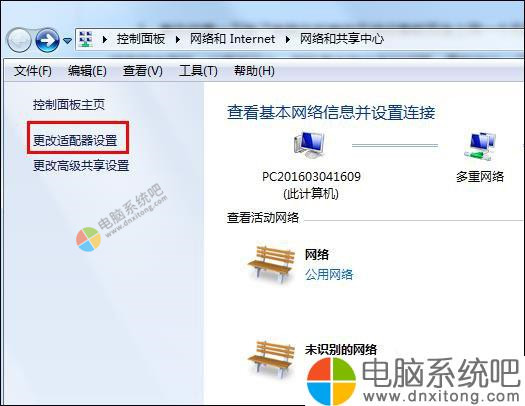The image size is (525, 406).
Task: Click the greyed Back navigation button
Action: click(19, 40)
